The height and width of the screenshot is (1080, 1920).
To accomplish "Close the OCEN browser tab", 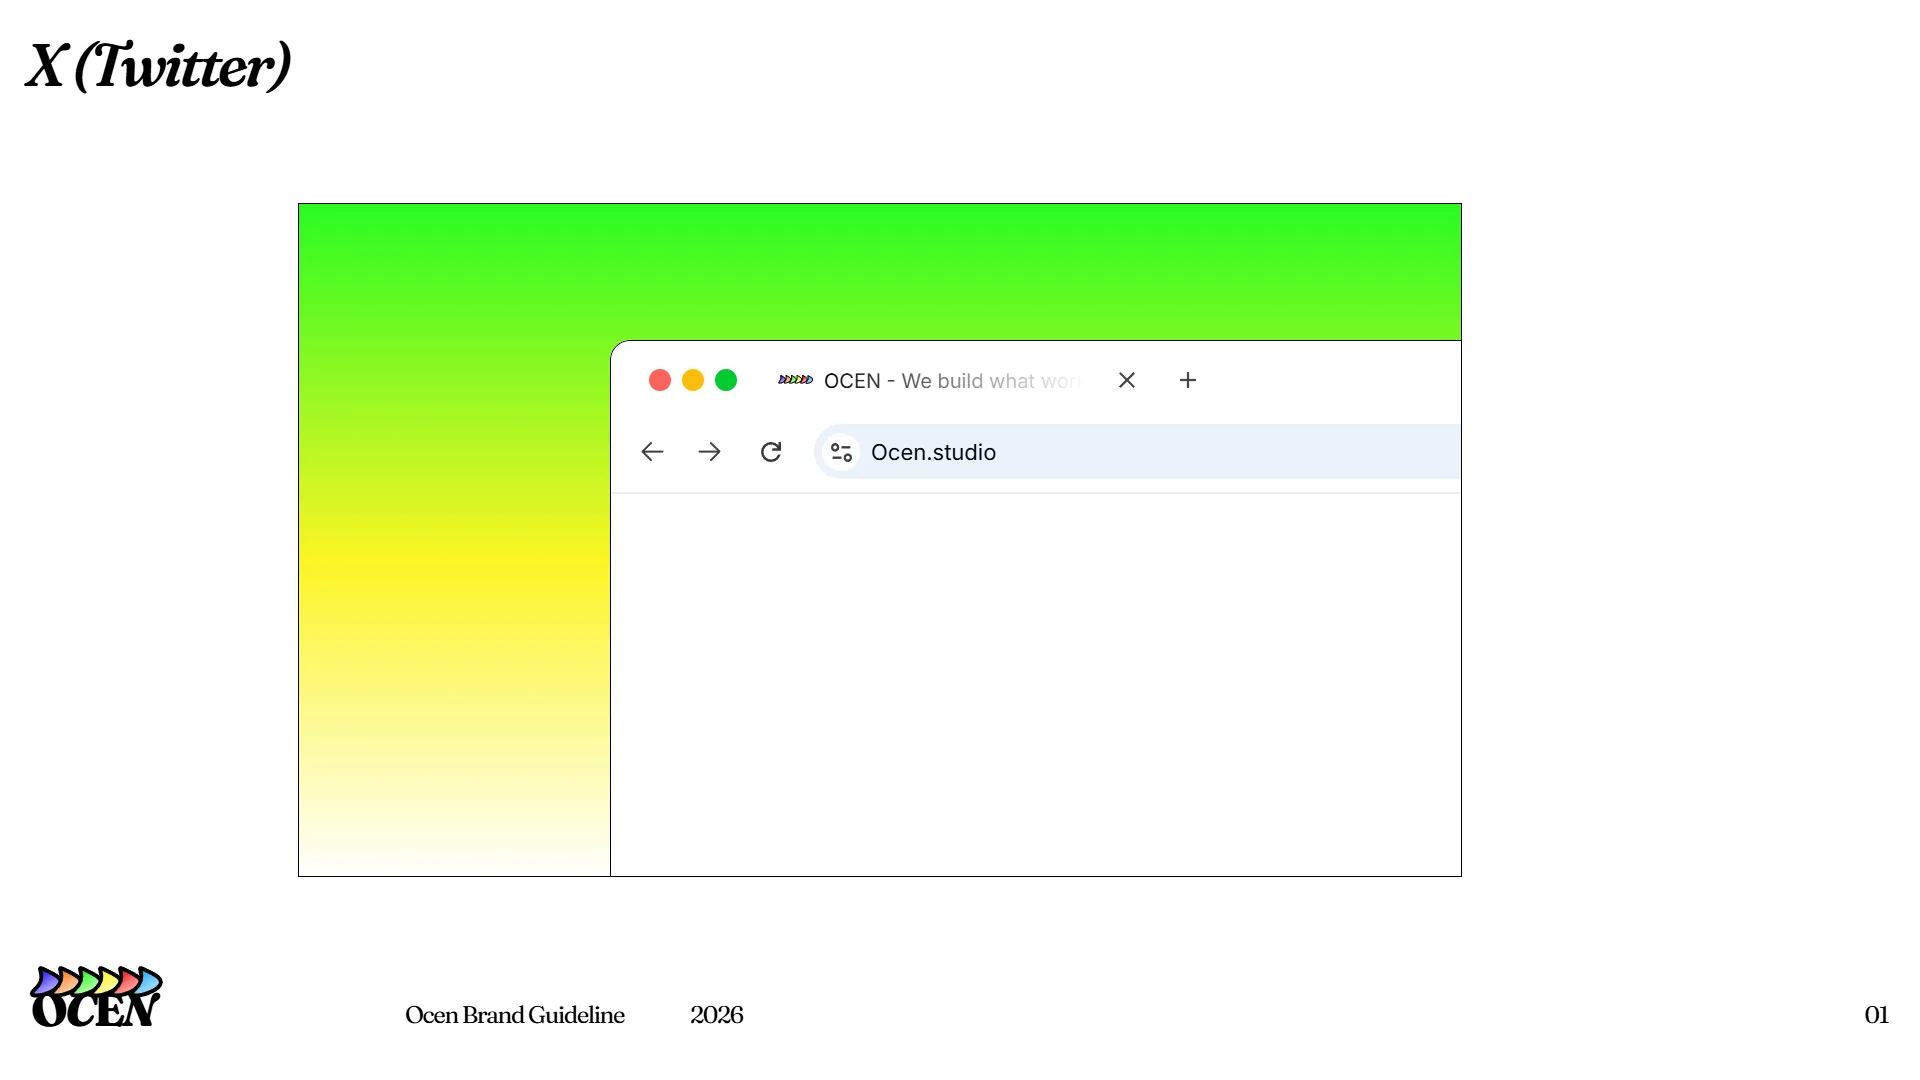I will pyautogui.click(x=1127, y=380).
